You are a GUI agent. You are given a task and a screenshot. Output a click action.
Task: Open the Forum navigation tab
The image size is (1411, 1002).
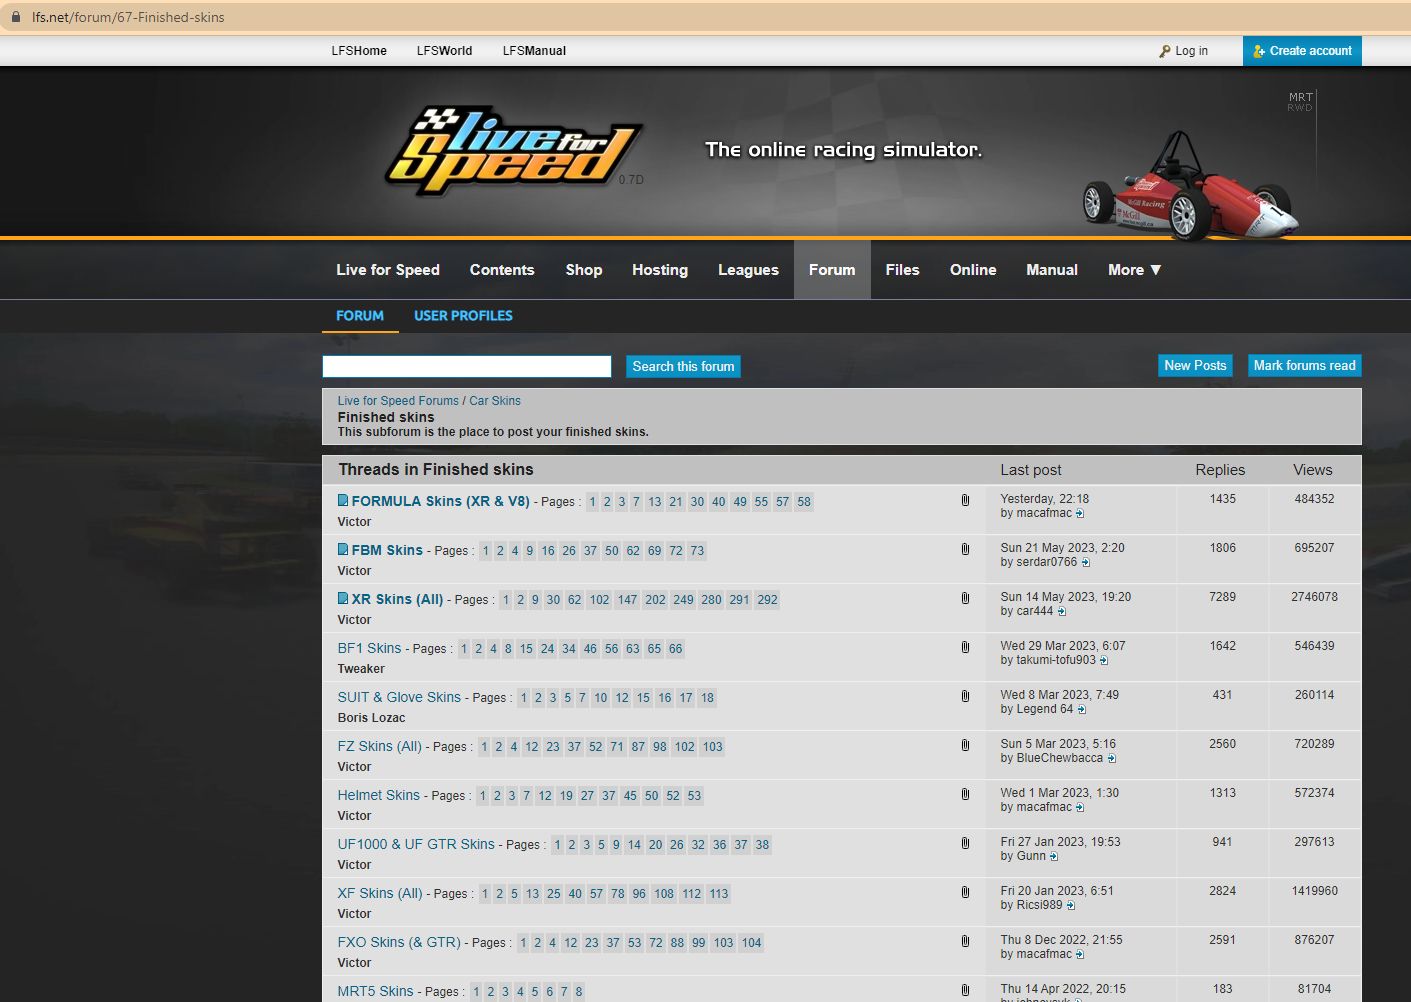coord(832,270)
